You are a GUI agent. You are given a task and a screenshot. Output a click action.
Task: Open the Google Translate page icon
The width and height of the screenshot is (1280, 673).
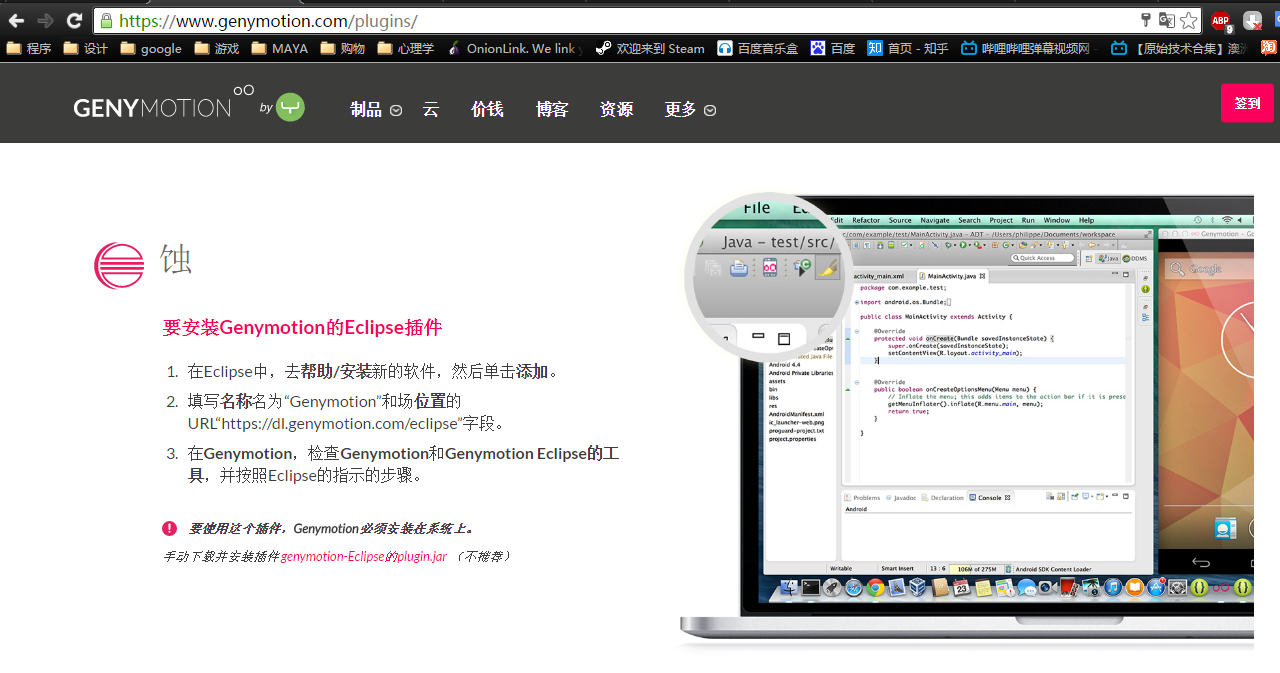point(1167,20)
